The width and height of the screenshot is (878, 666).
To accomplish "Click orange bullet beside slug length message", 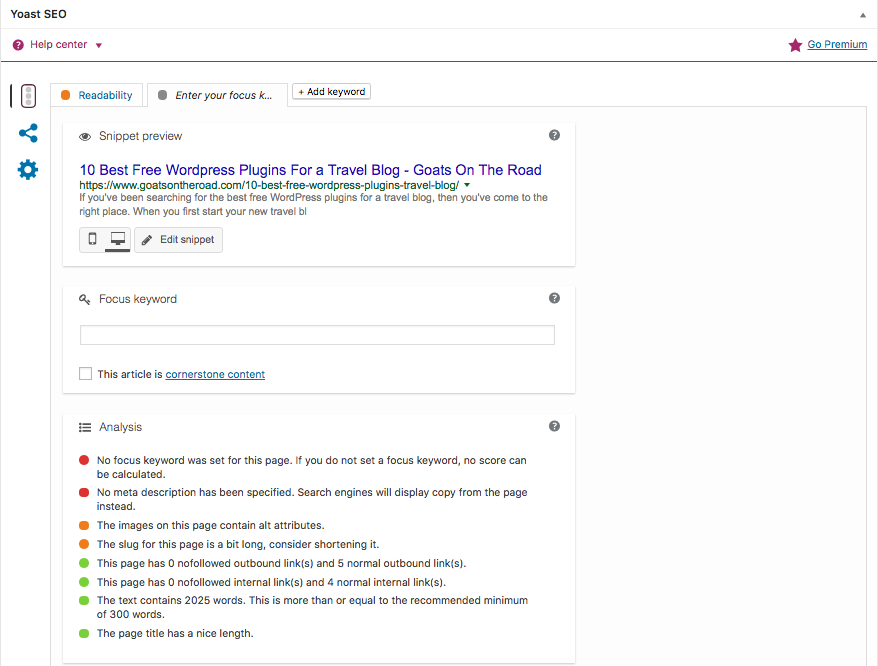I will [x=84, y=544].
